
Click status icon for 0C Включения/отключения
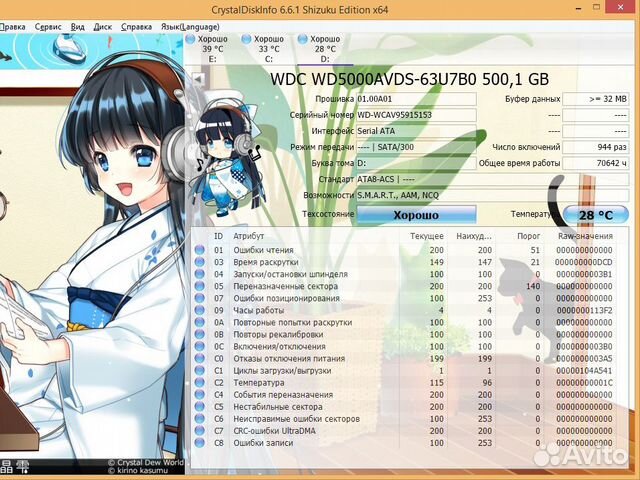click(x=200, y=346)
